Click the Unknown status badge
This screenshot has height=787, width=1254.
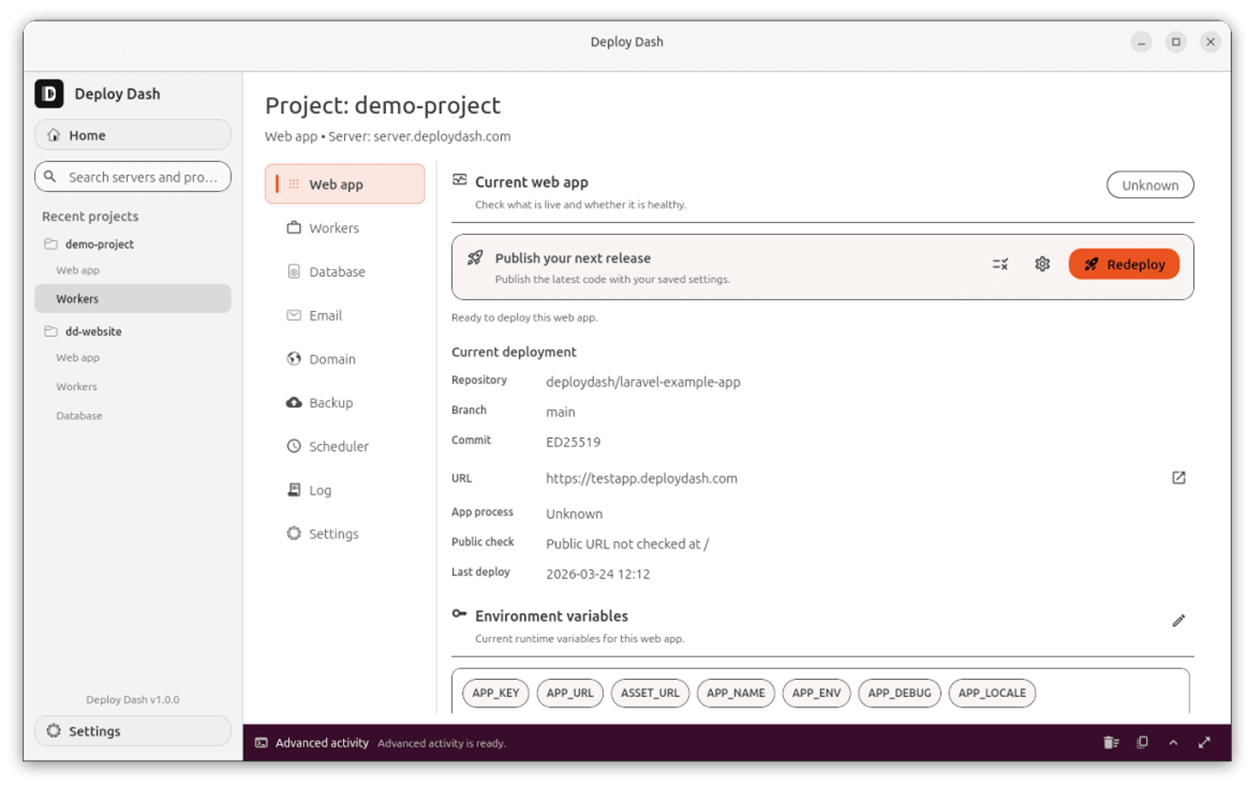tap(1150, 185)
